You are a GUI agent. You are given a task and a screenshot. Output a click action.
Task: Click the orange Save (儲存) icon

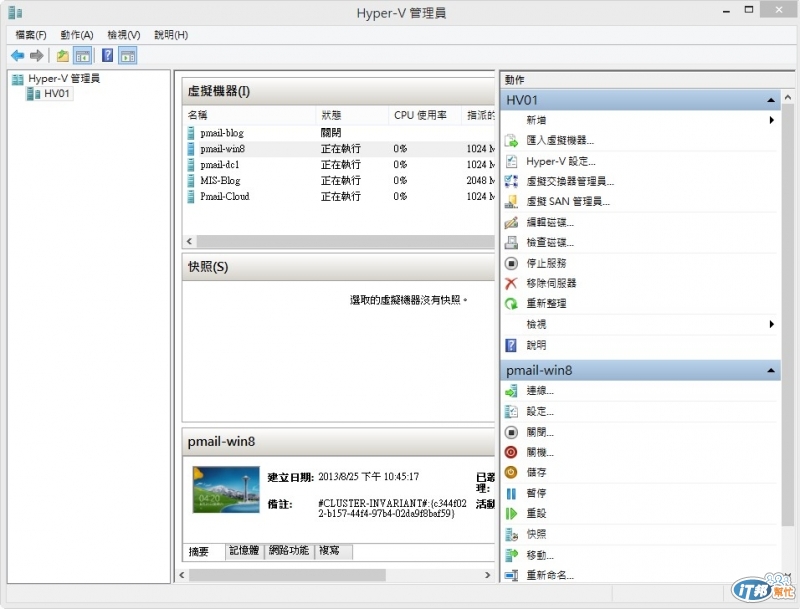[511, 472]
